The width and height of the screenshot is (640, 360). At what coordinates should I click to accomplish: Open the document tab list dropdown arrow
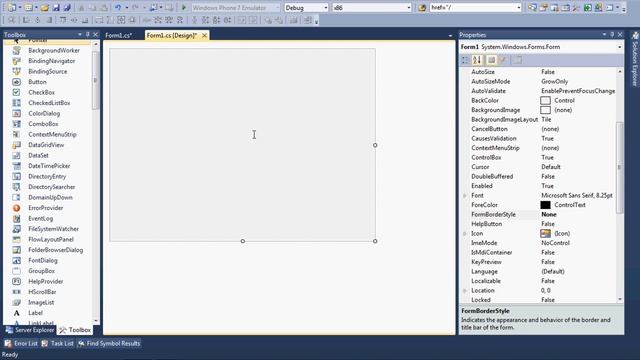[x=450, y=36]
